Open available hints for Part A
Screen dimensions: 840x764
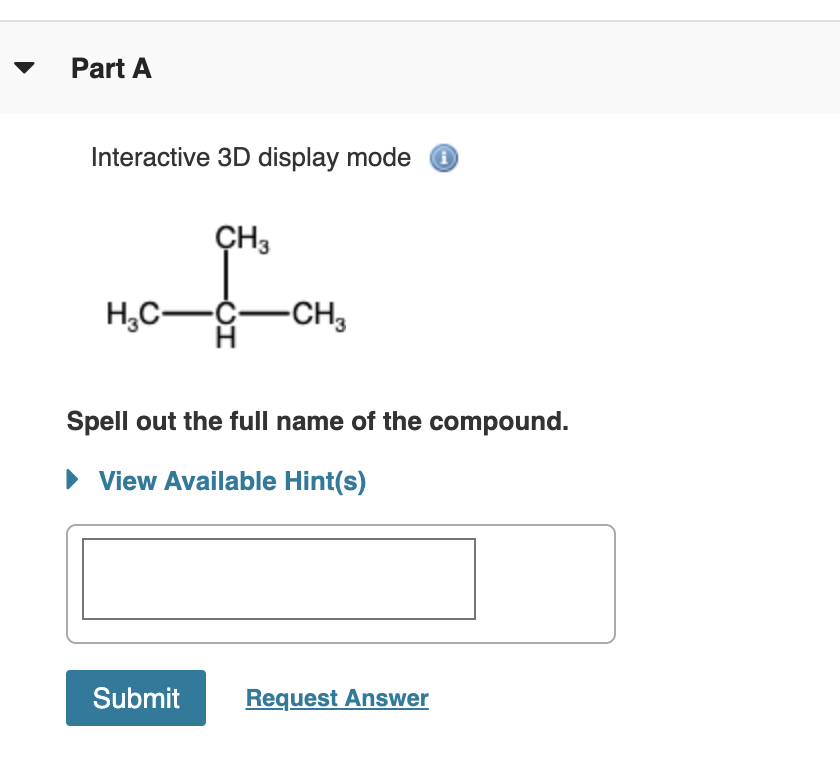coord(230,481)
